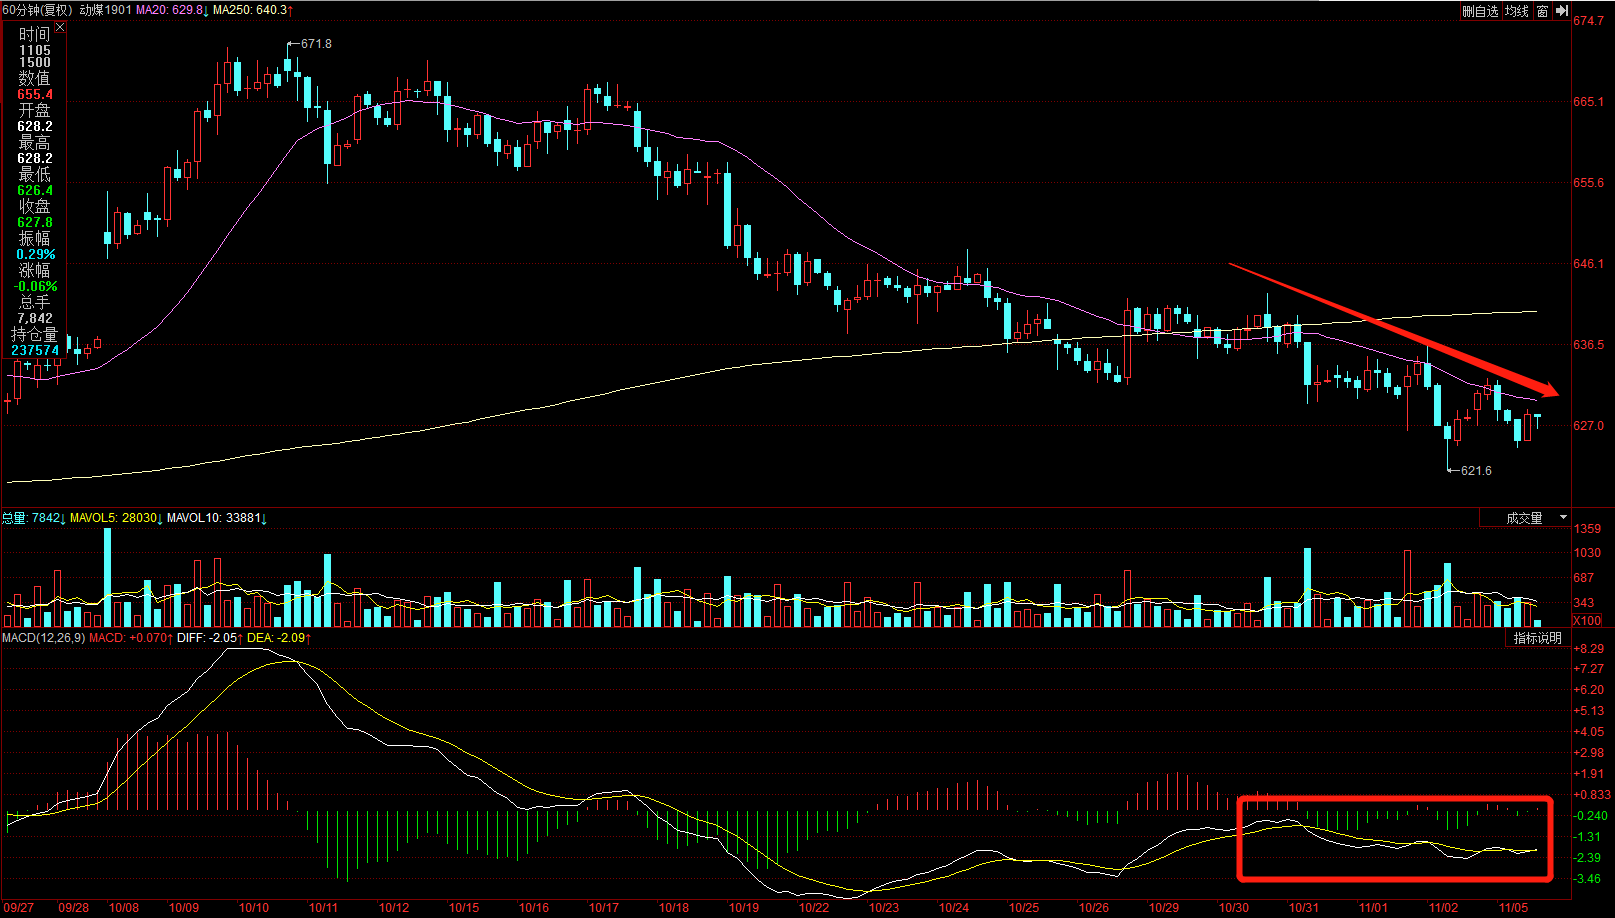Click the 指标说明 indicator description button

pos(1537,638)
